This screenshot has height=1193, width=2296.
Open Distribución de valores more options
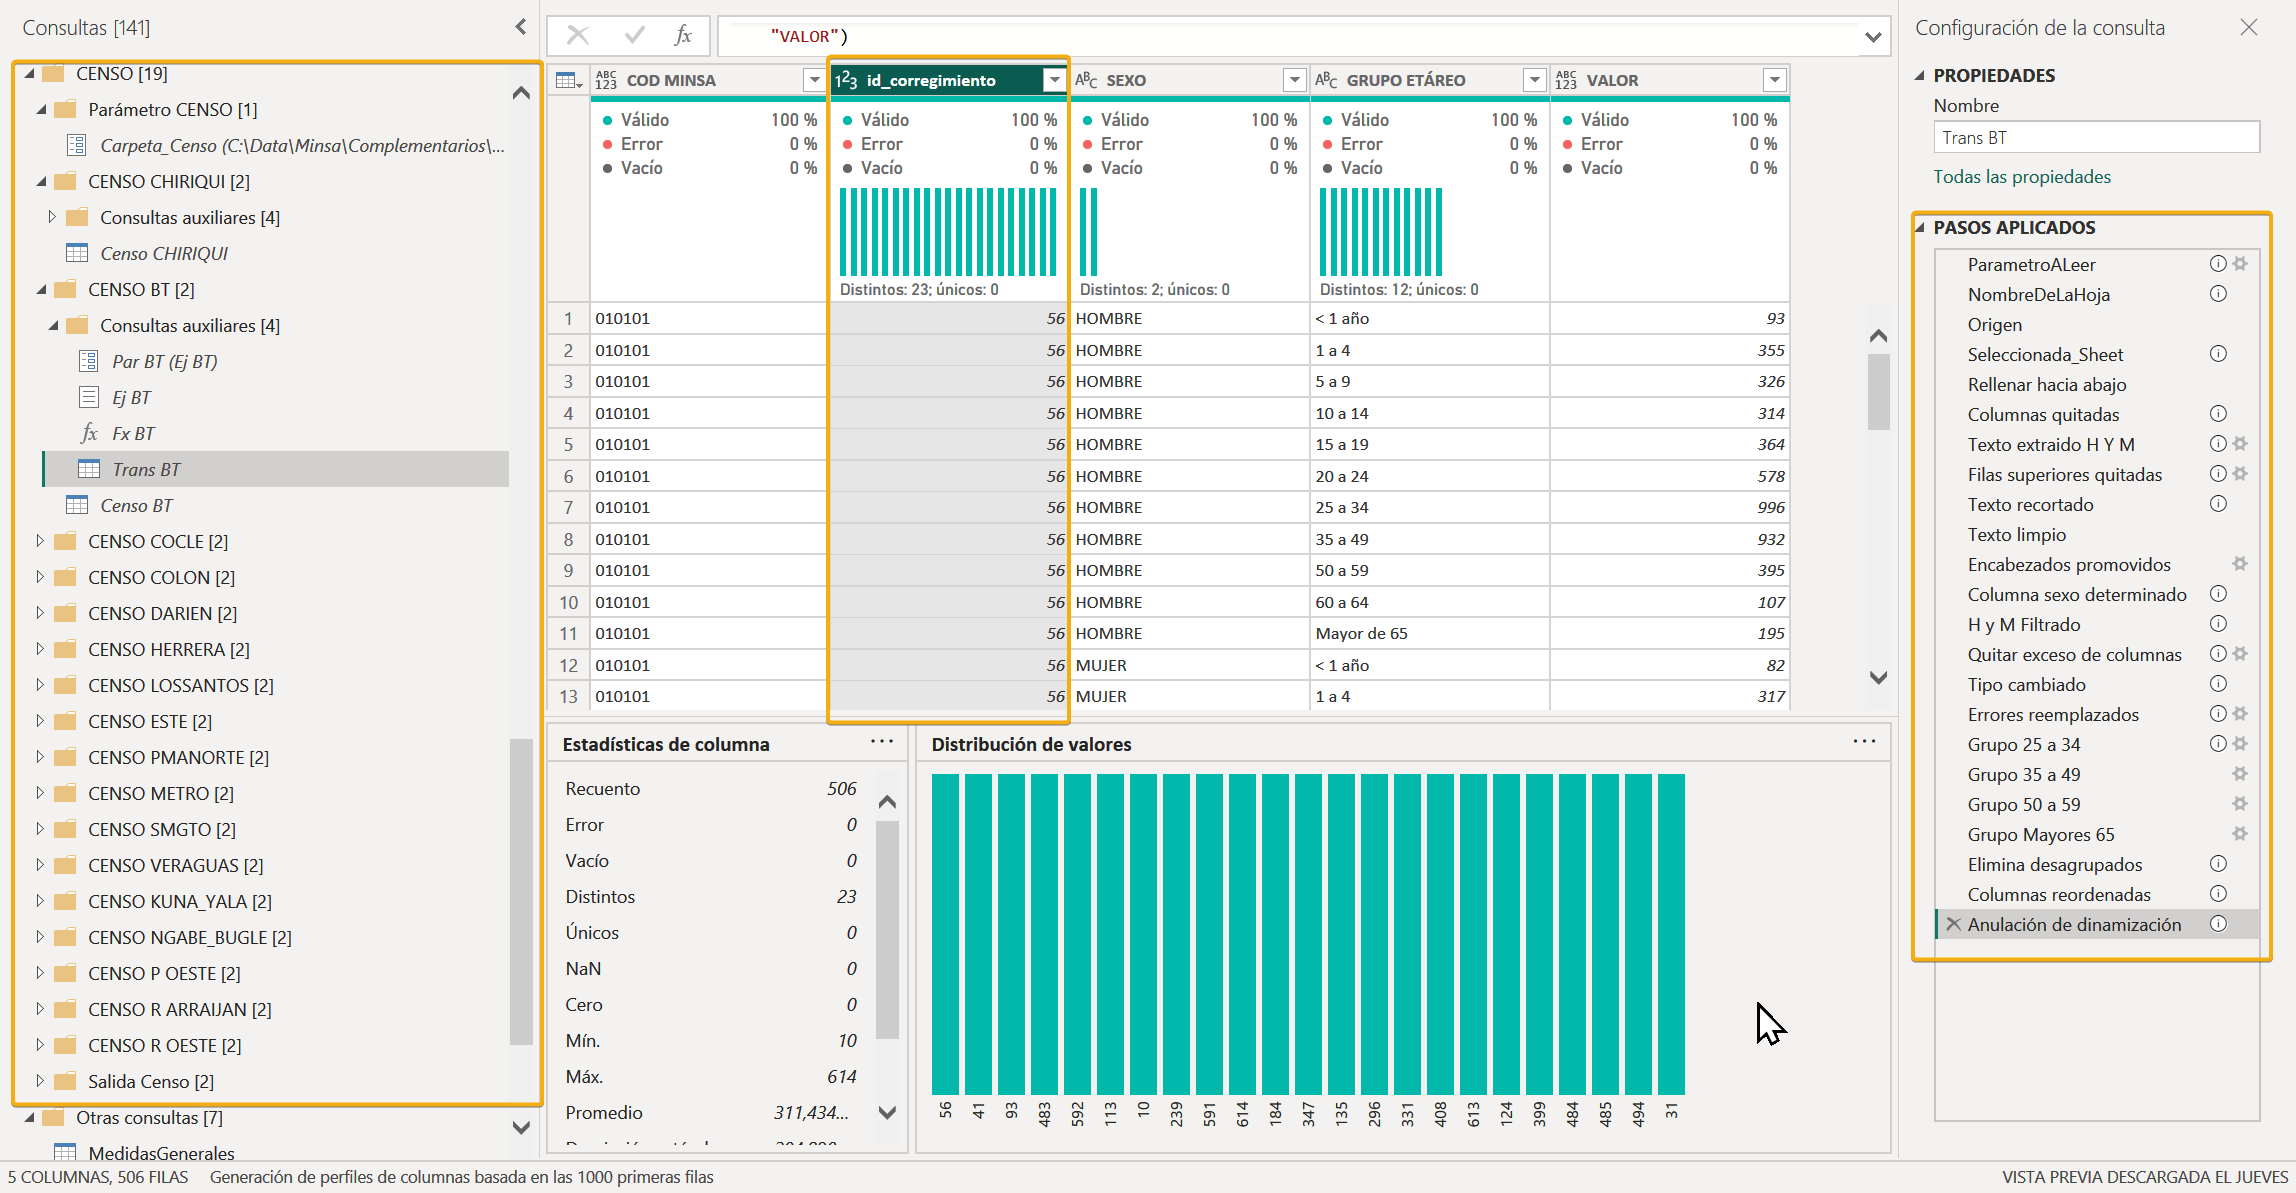(x=1864, y=741)
